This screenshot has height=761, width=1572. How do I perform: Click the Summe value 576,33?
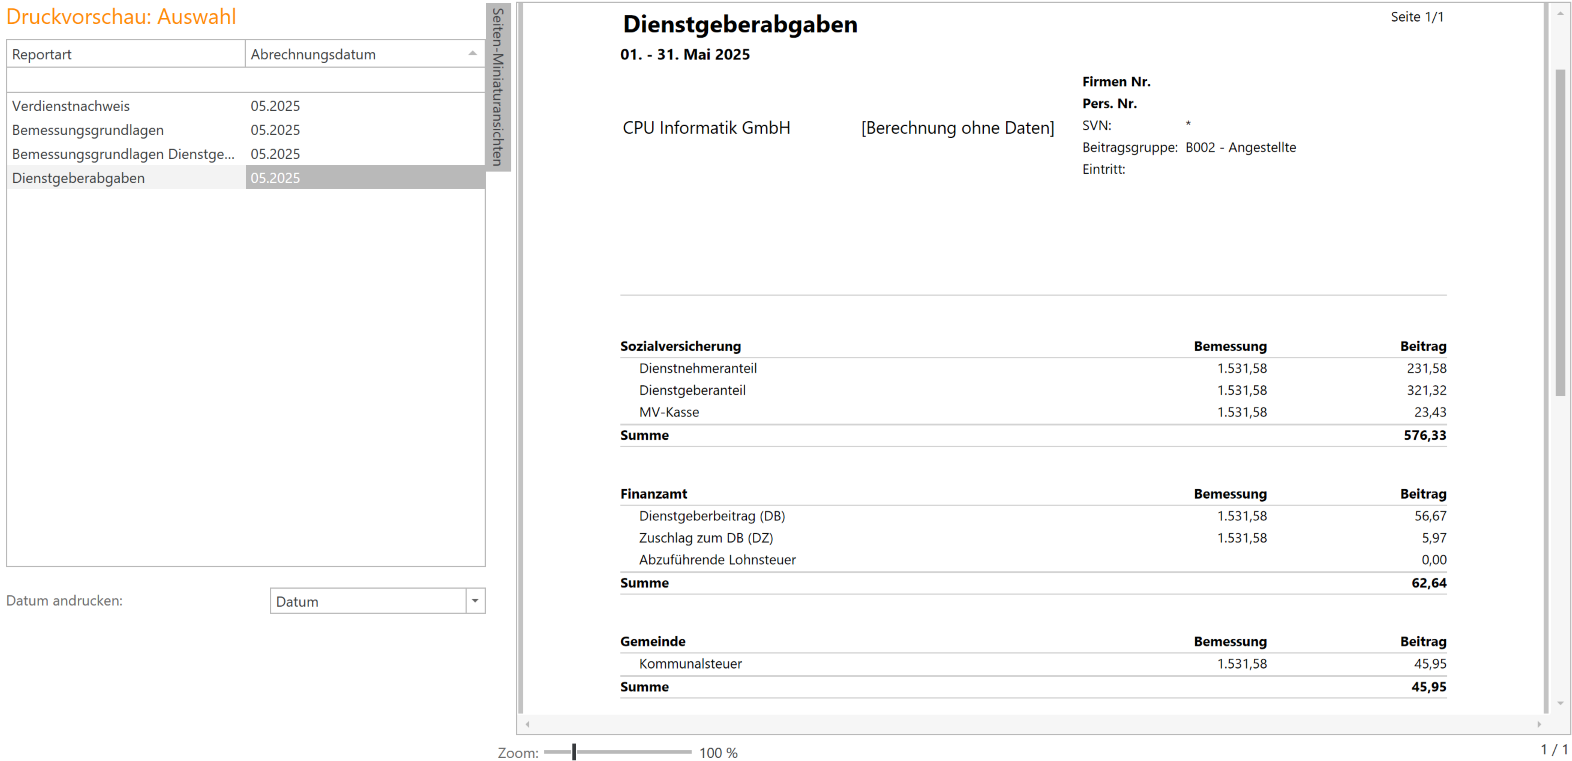click(1425, 435)
